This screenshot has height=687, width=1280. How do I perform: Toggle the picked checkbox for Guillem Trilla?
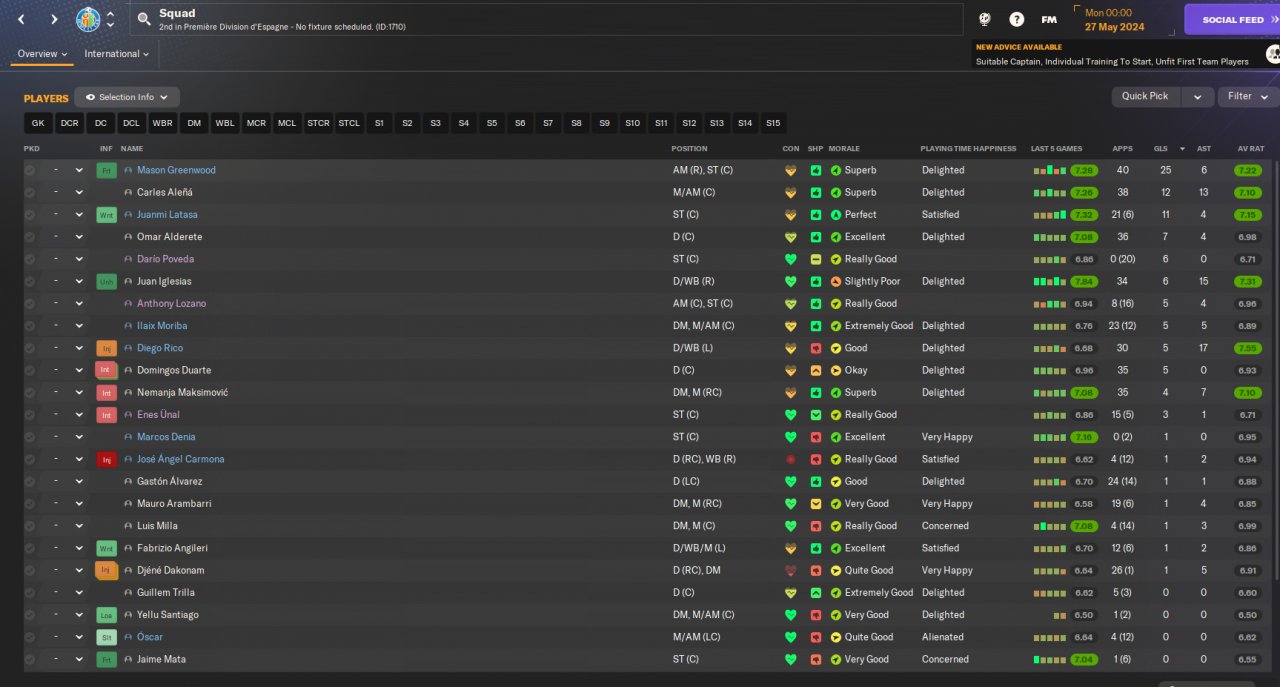30,592
